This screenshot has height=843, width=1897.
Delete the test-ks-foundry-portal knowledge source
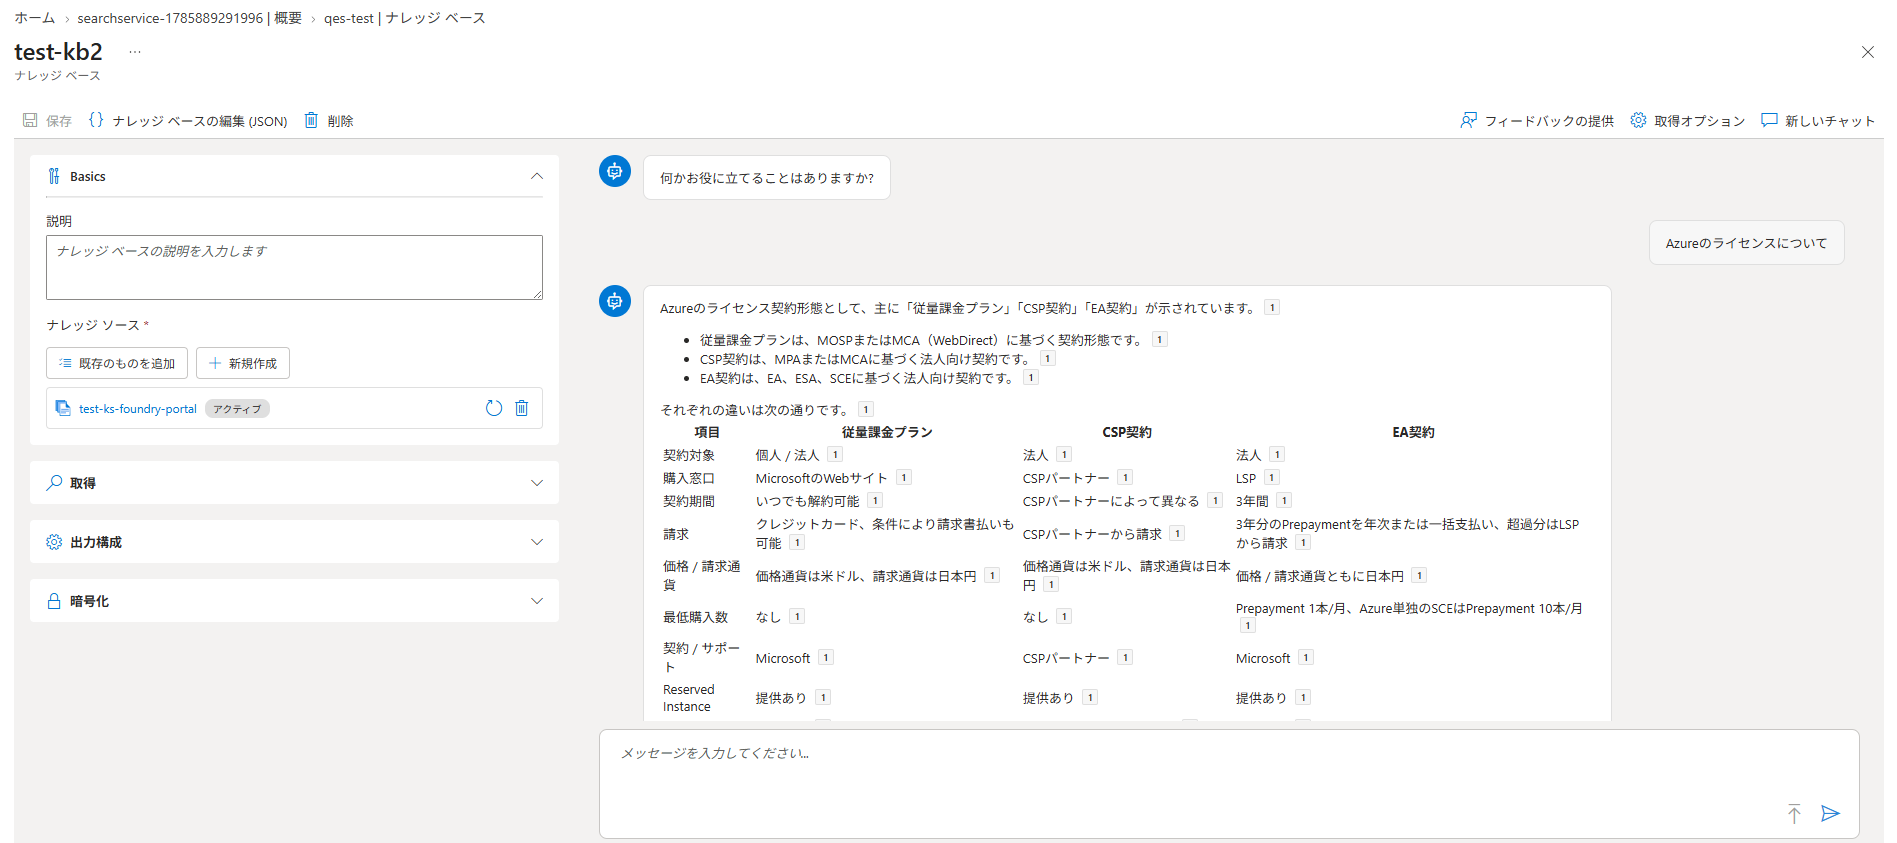tap(521, 408)
